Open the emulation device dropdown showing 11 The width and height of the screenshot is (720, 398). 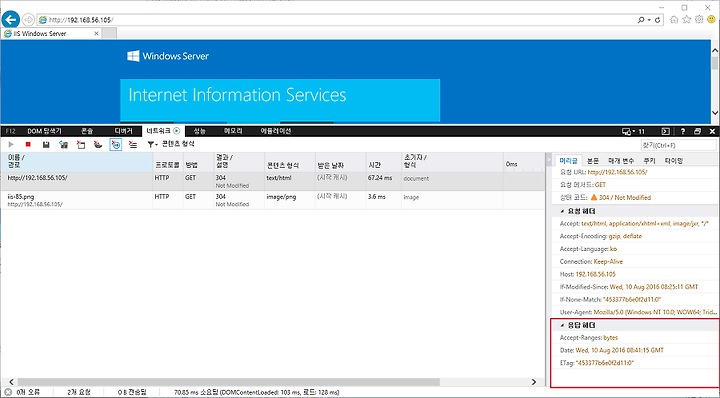[633, 131]
